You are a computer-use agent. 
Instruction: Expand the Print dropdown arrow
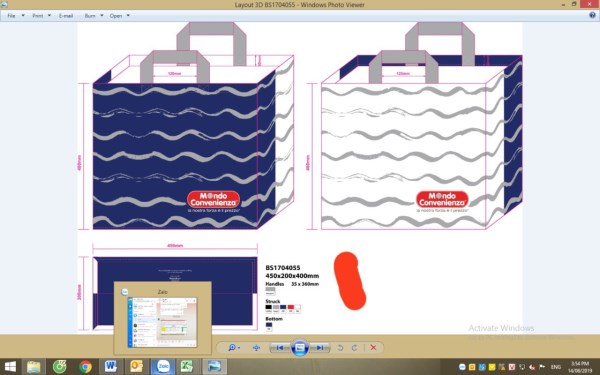(49, 16)
